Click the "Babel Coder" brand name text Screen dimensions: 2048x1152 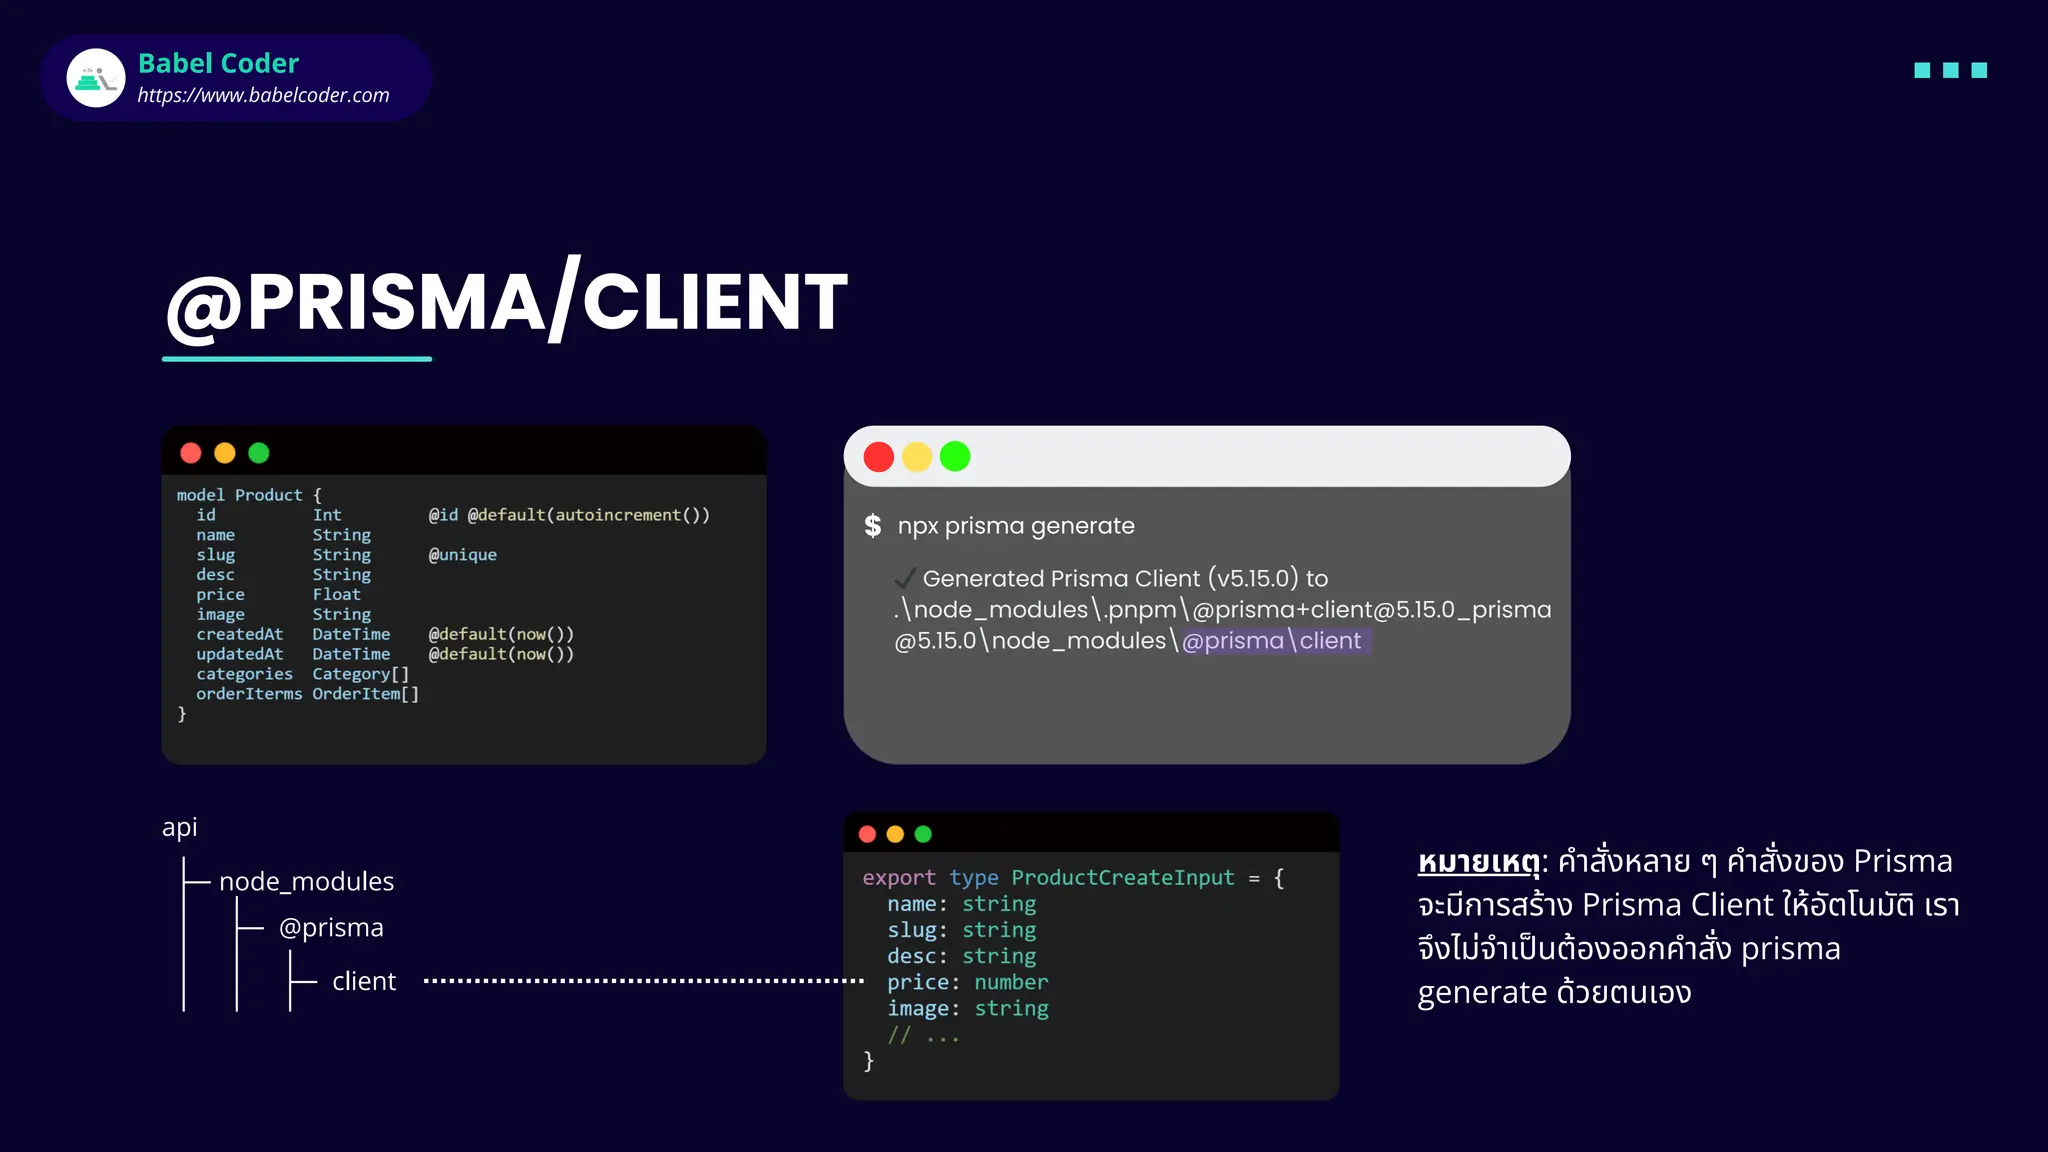click(218, 63)
